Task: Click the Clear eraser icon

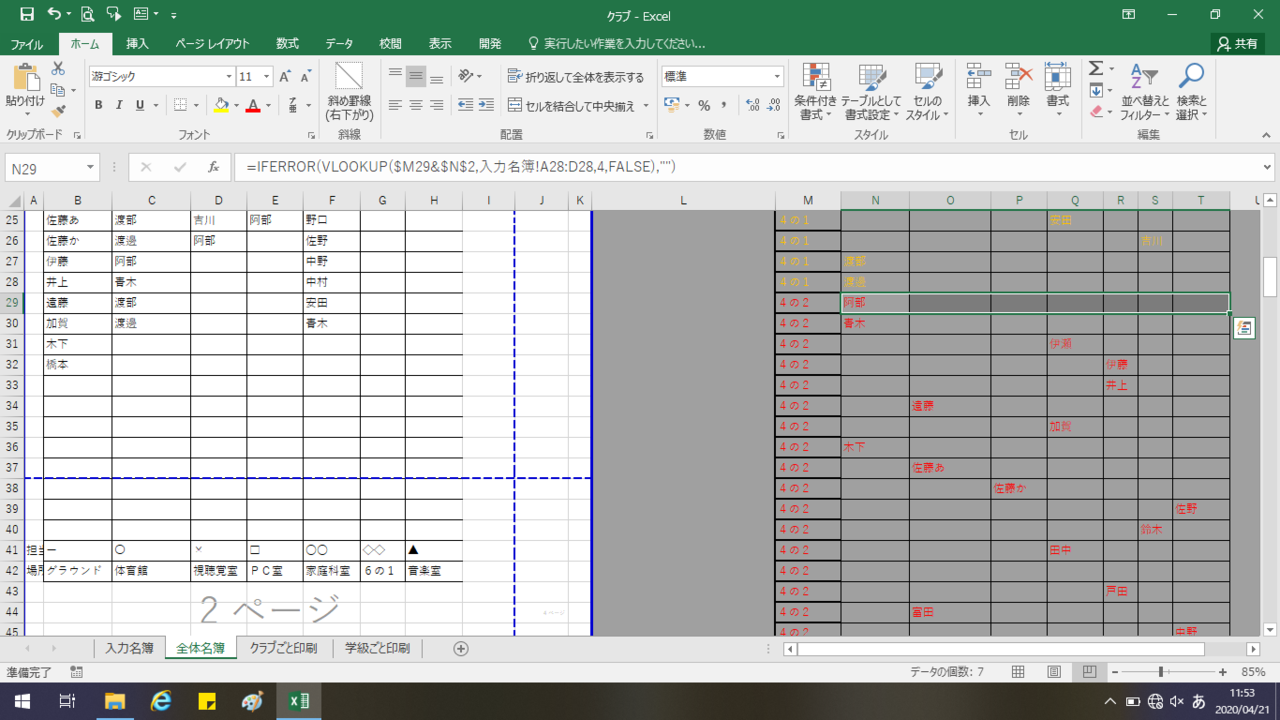Action: pos(1096,112)
